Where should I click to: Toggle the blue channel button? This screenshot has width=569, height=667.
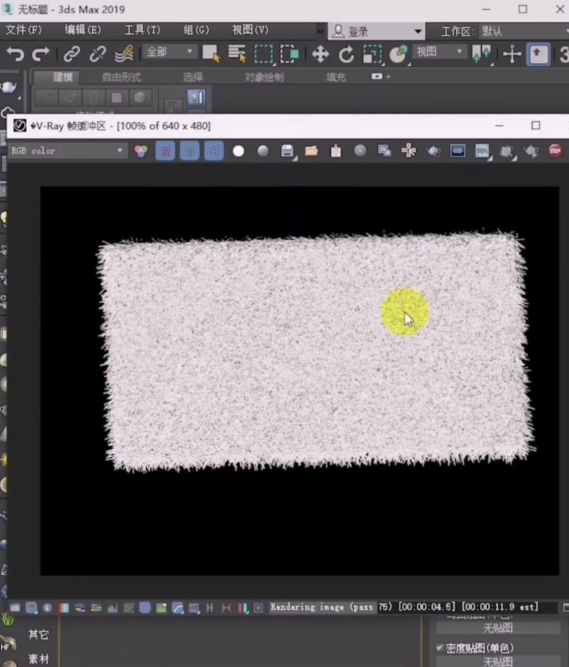tap(214, 151)
